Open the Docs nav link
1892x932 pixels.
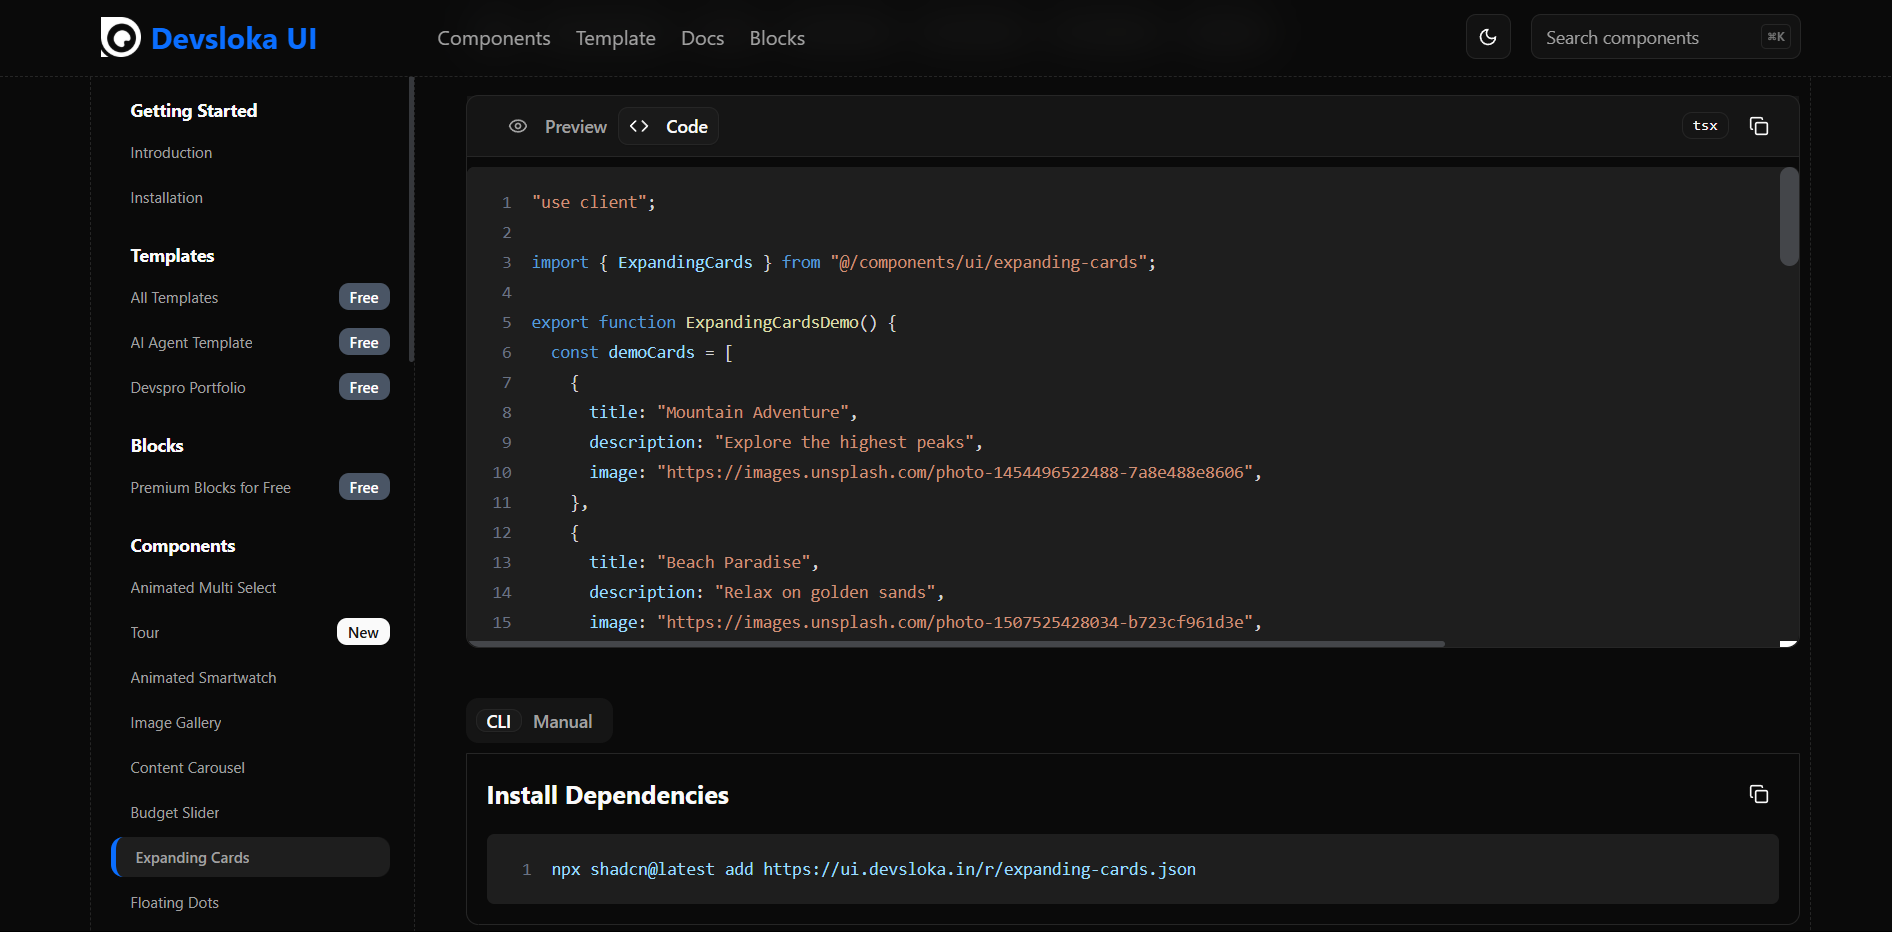point(702,38)
